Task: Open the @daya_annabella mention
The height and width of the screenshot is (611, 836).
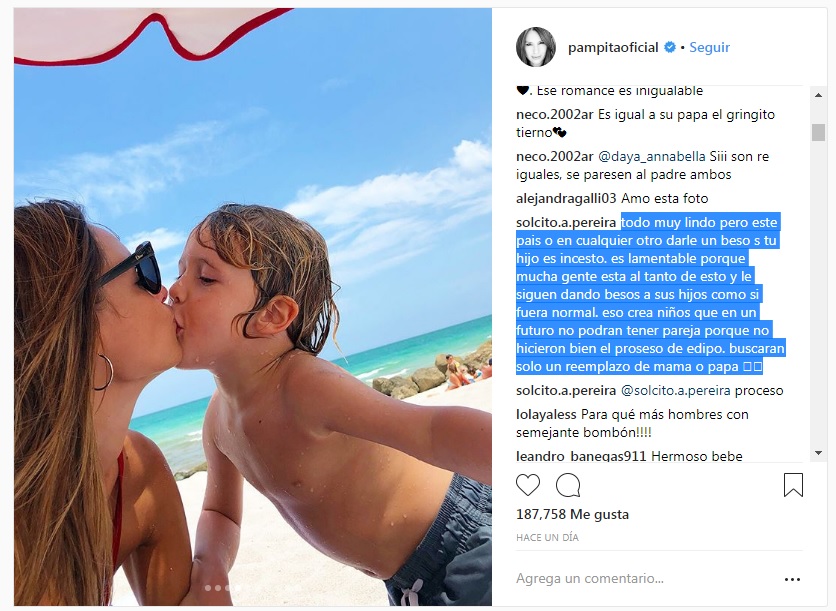Action: coord(652,157)
